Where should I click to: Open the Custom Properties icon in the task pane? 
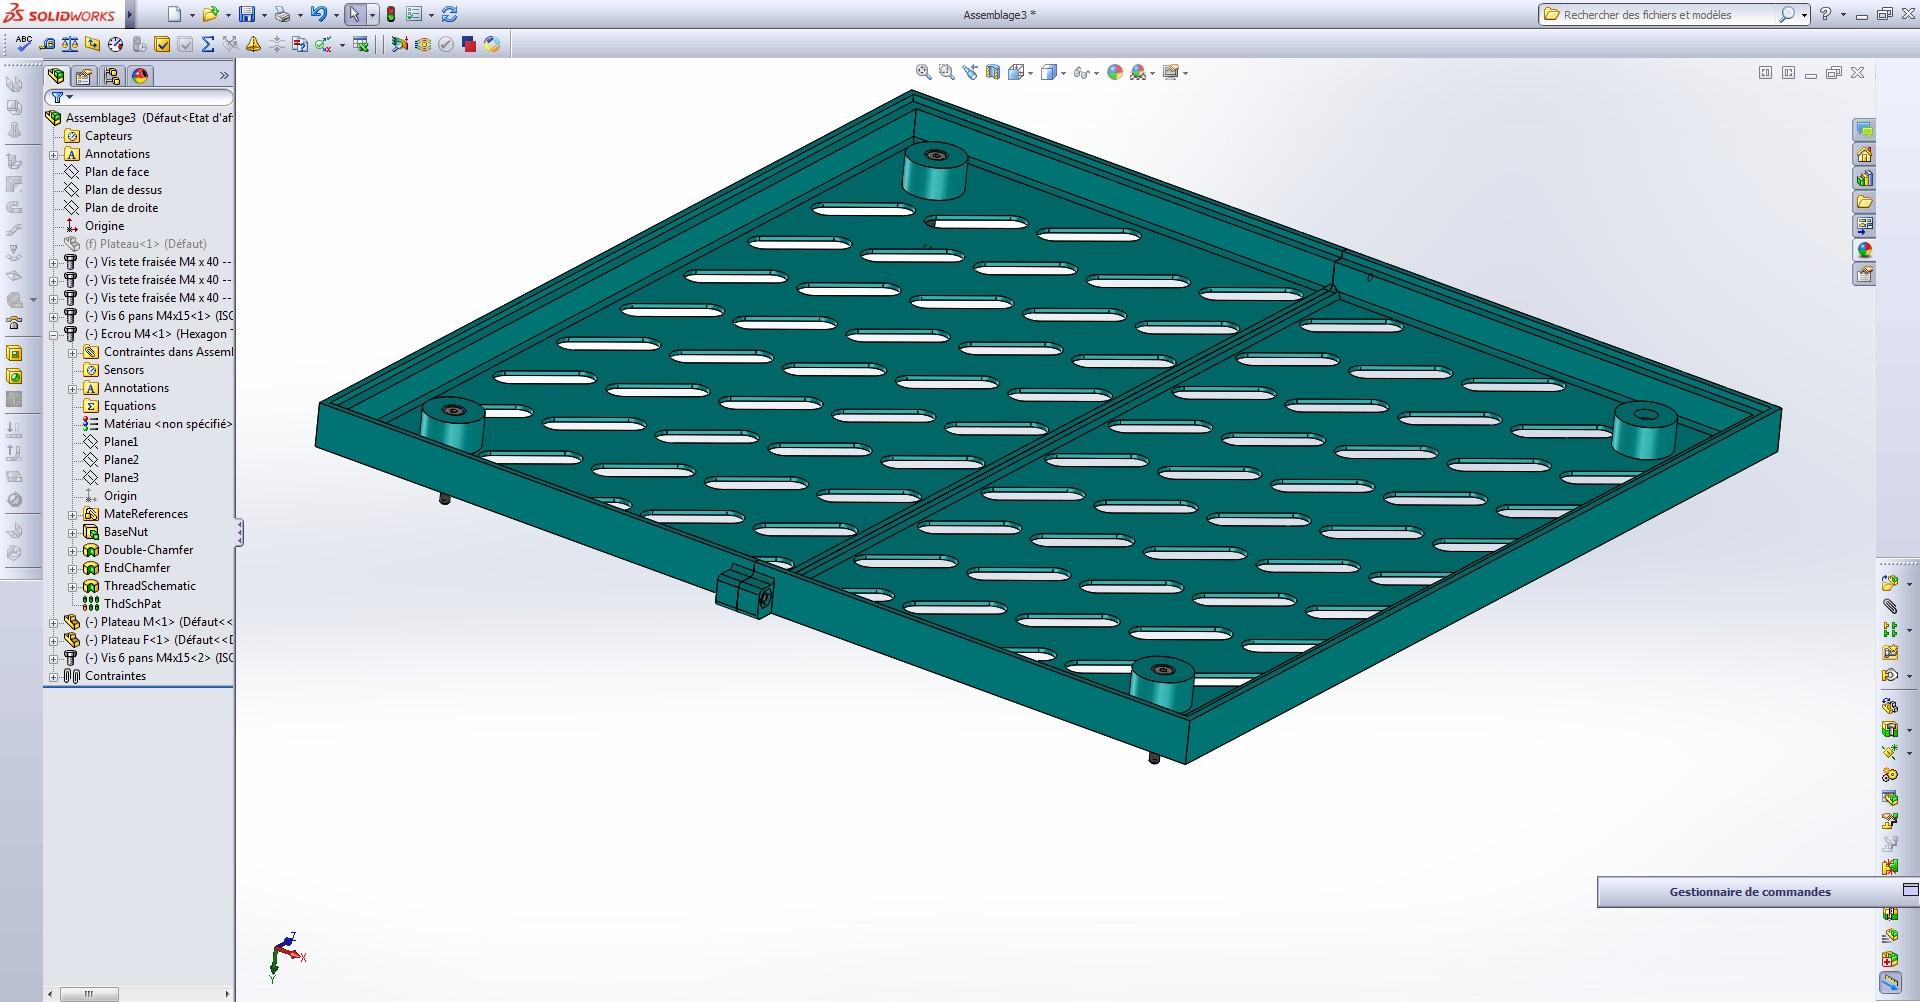coord(1864,274)
